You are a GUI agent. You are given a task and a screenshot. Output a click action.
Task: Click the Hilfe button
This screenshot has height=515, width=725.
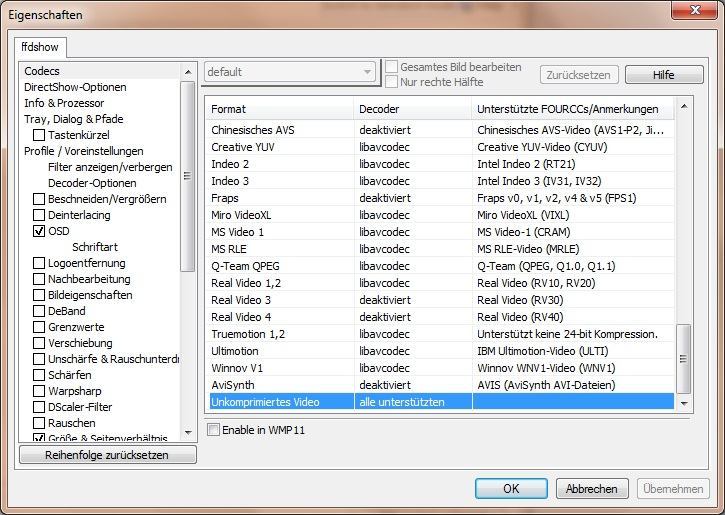click(664, 75)
